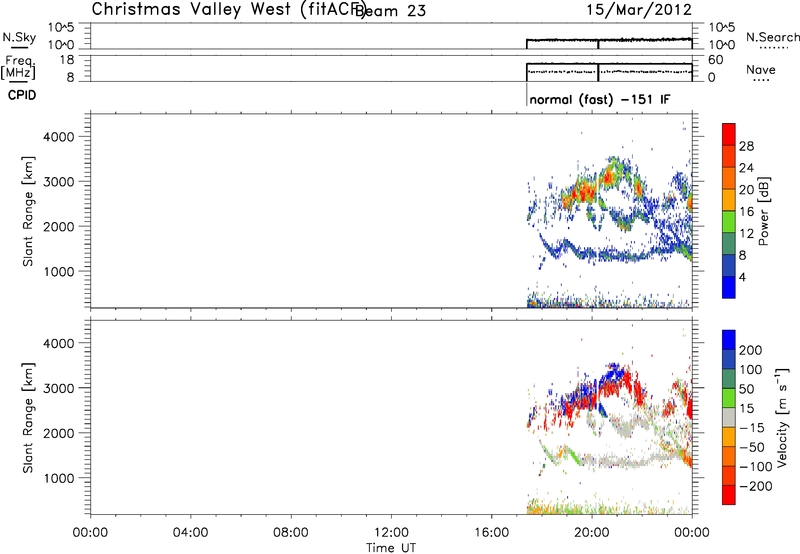This screenshot has width=800, height=554.
Task: Click the '4' tick on Power colorbar
Action: click(x=742, y=277)
